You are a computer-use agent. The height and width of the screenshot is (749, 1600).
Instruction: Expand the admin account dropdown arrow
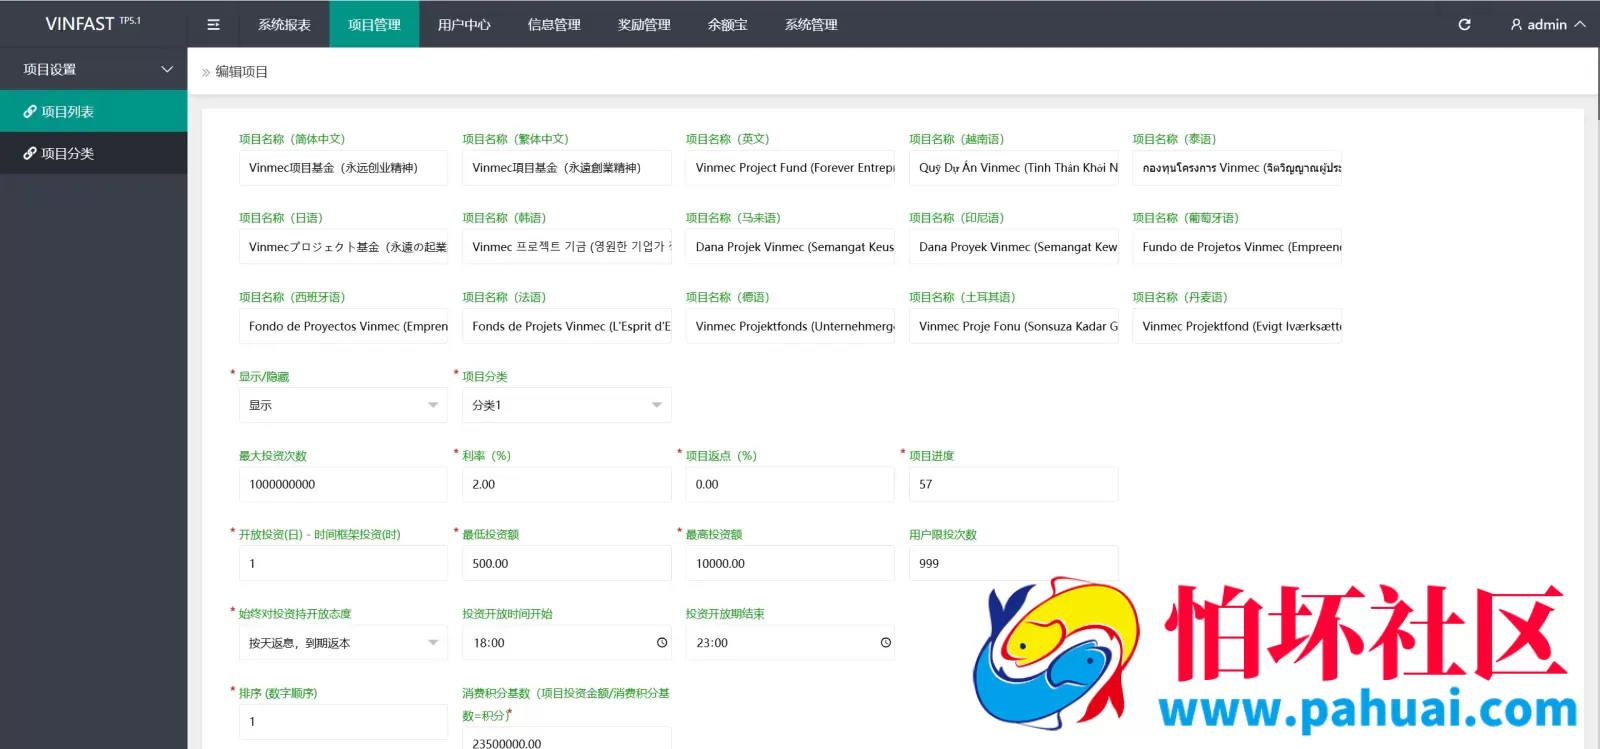[x=1580, y=24]
